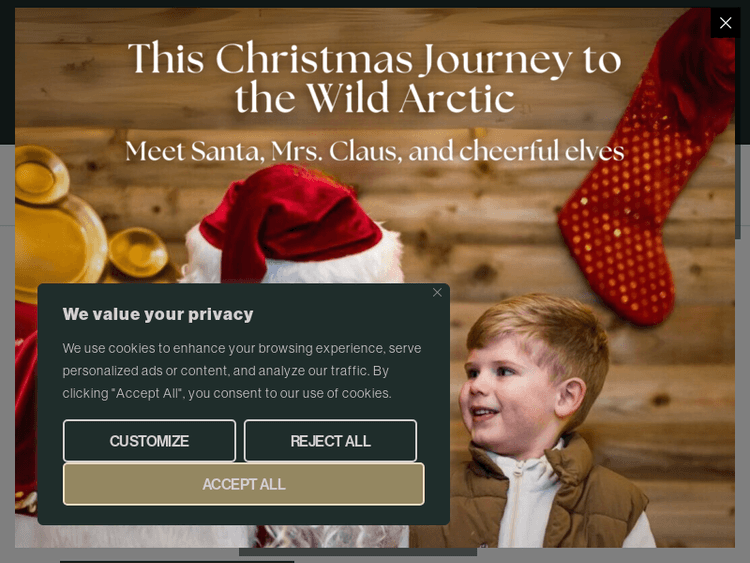Viewport: 750px width, 563px height.
Task: Click the "This Christmas Journey" headline
Action: point(375,77)
